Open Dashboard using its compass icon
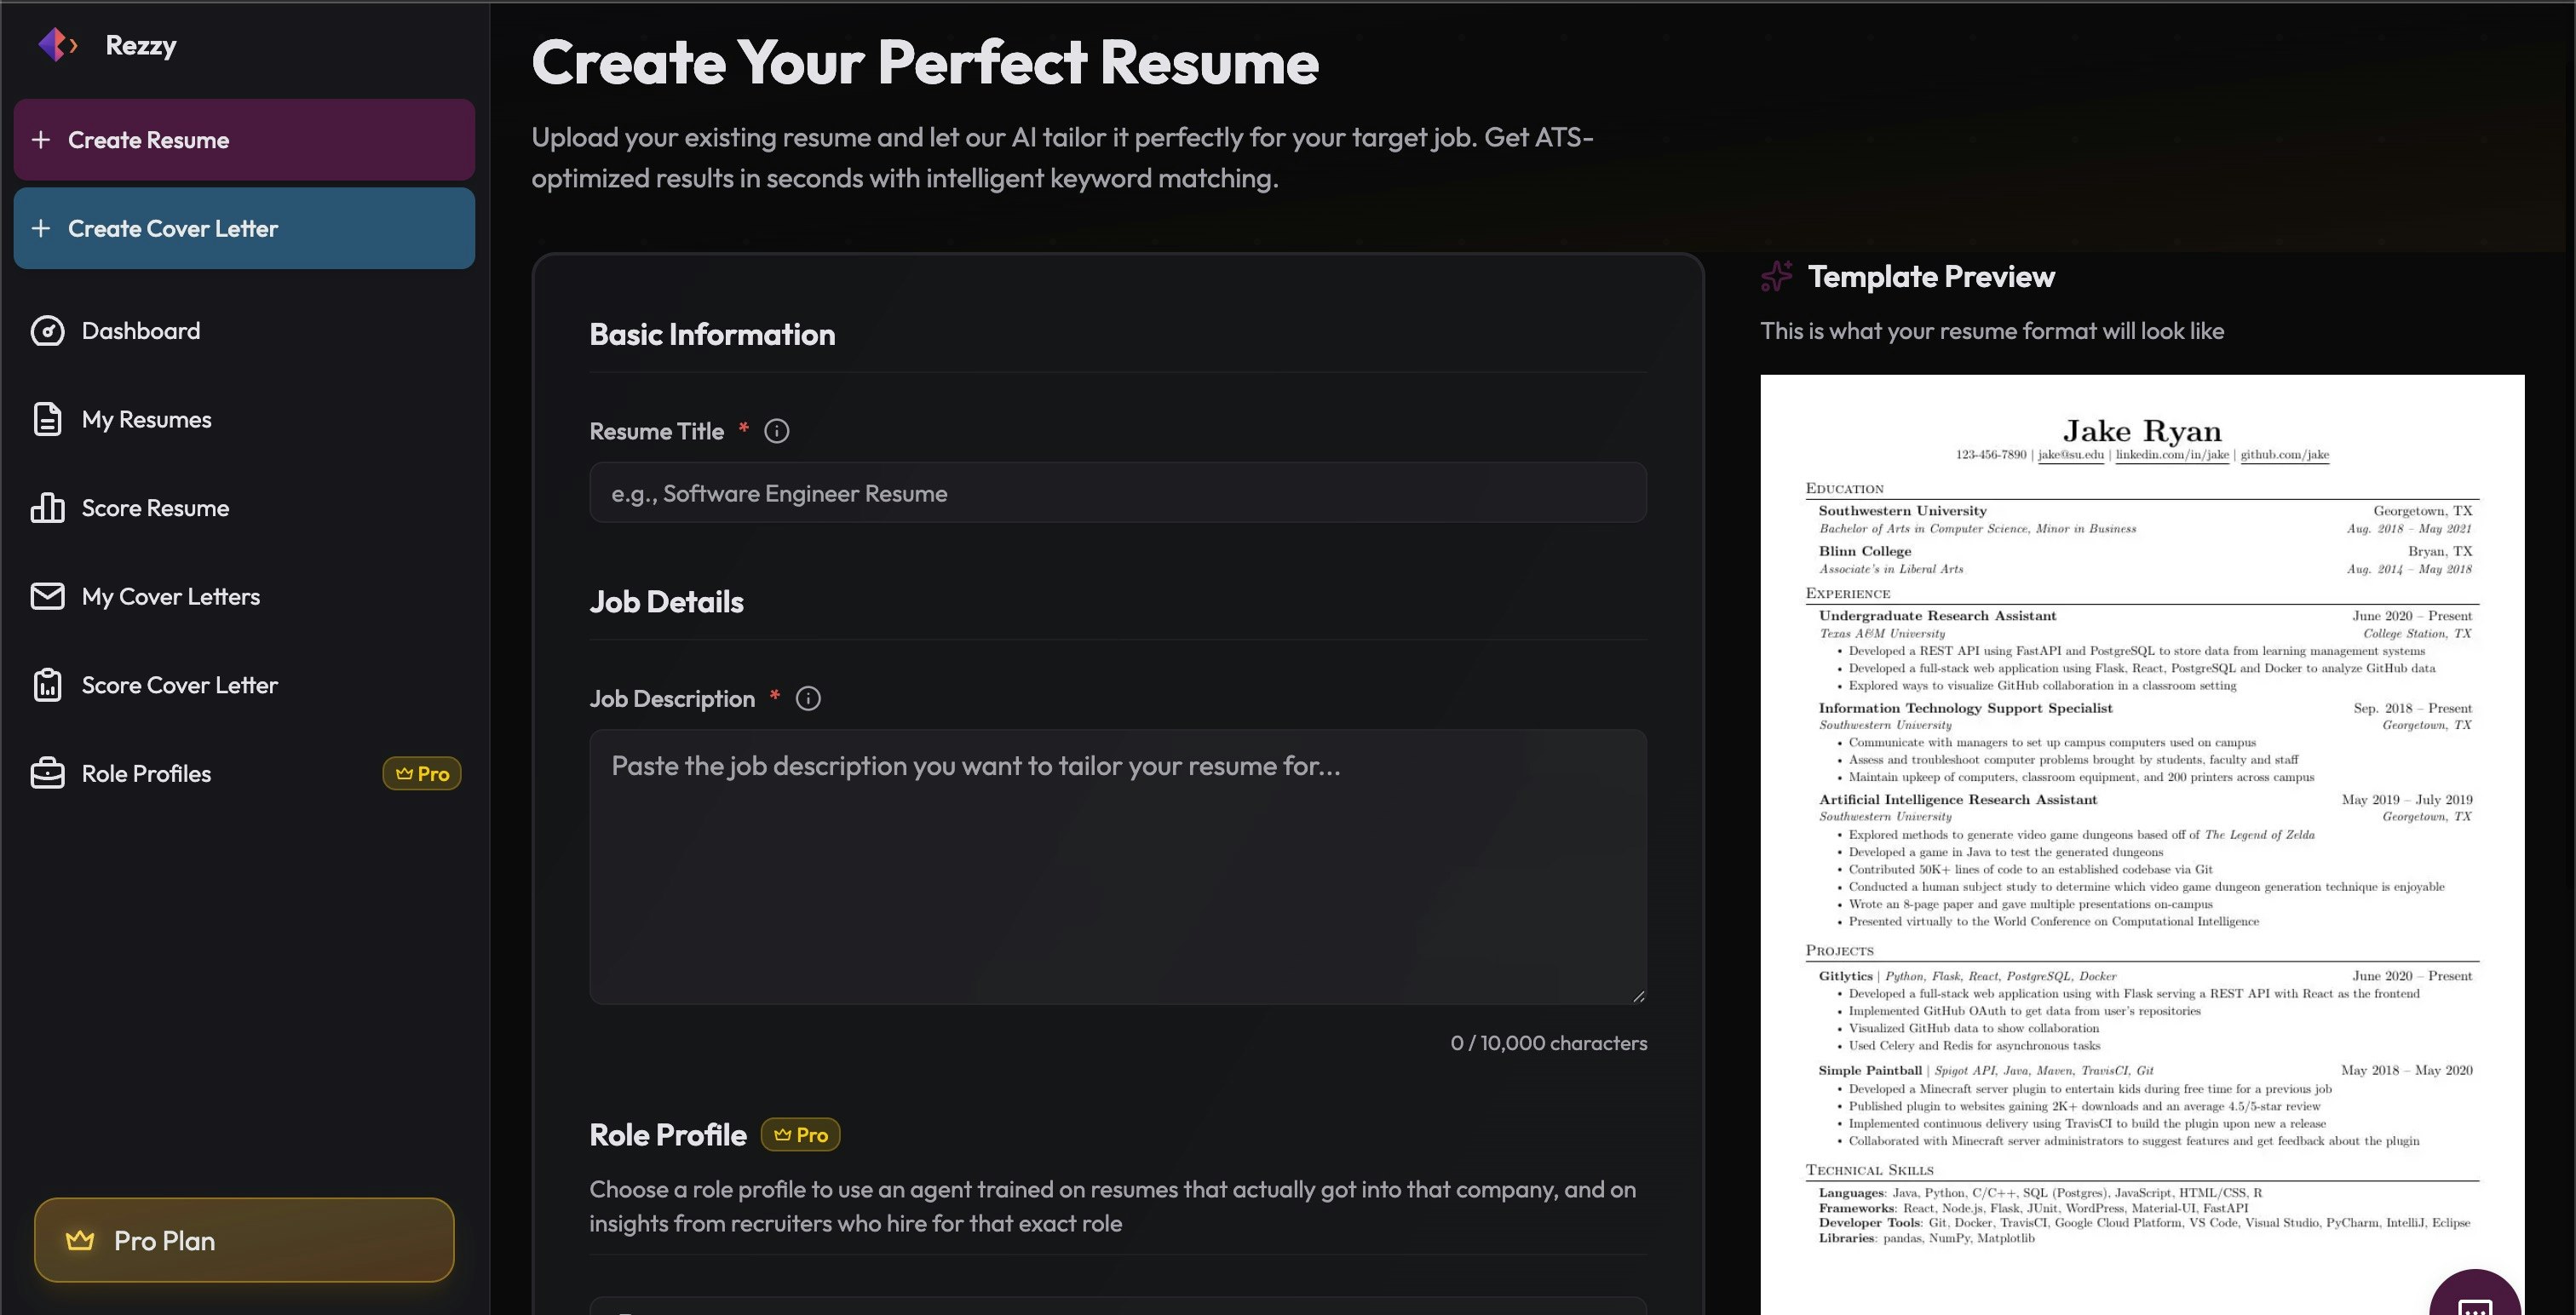The image size is (2576, 1315). click(48, 331)
